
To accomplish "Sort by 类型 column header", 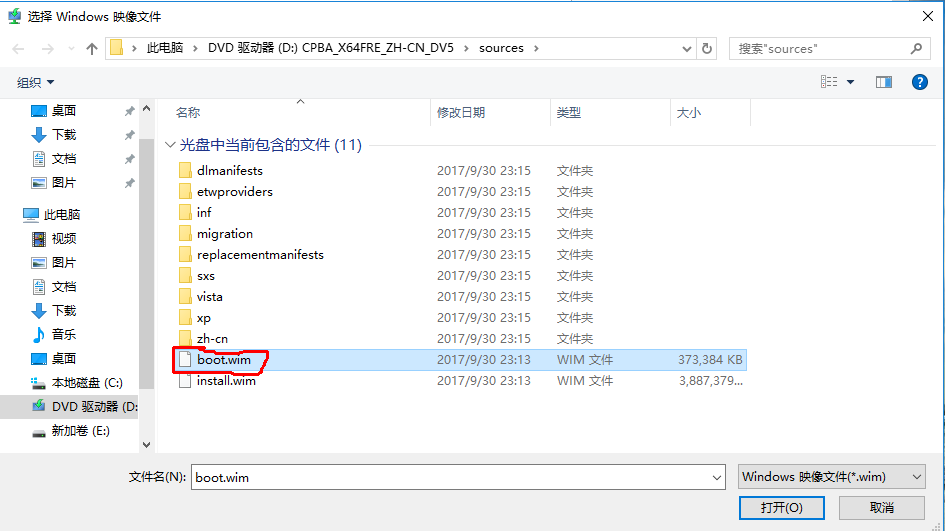I will pos(568,113).
